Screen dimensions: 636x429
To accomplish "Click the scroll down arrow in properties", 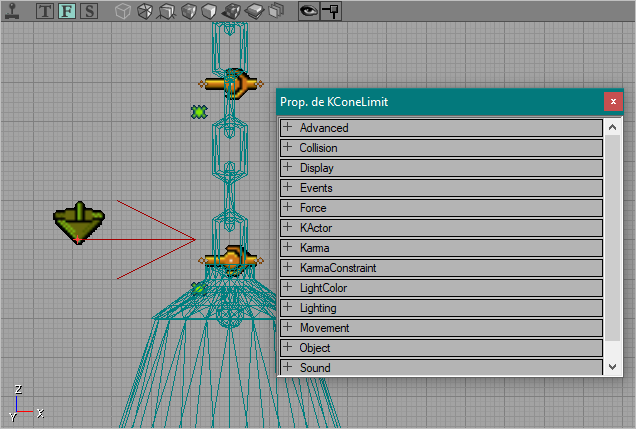I will (612, 367).
